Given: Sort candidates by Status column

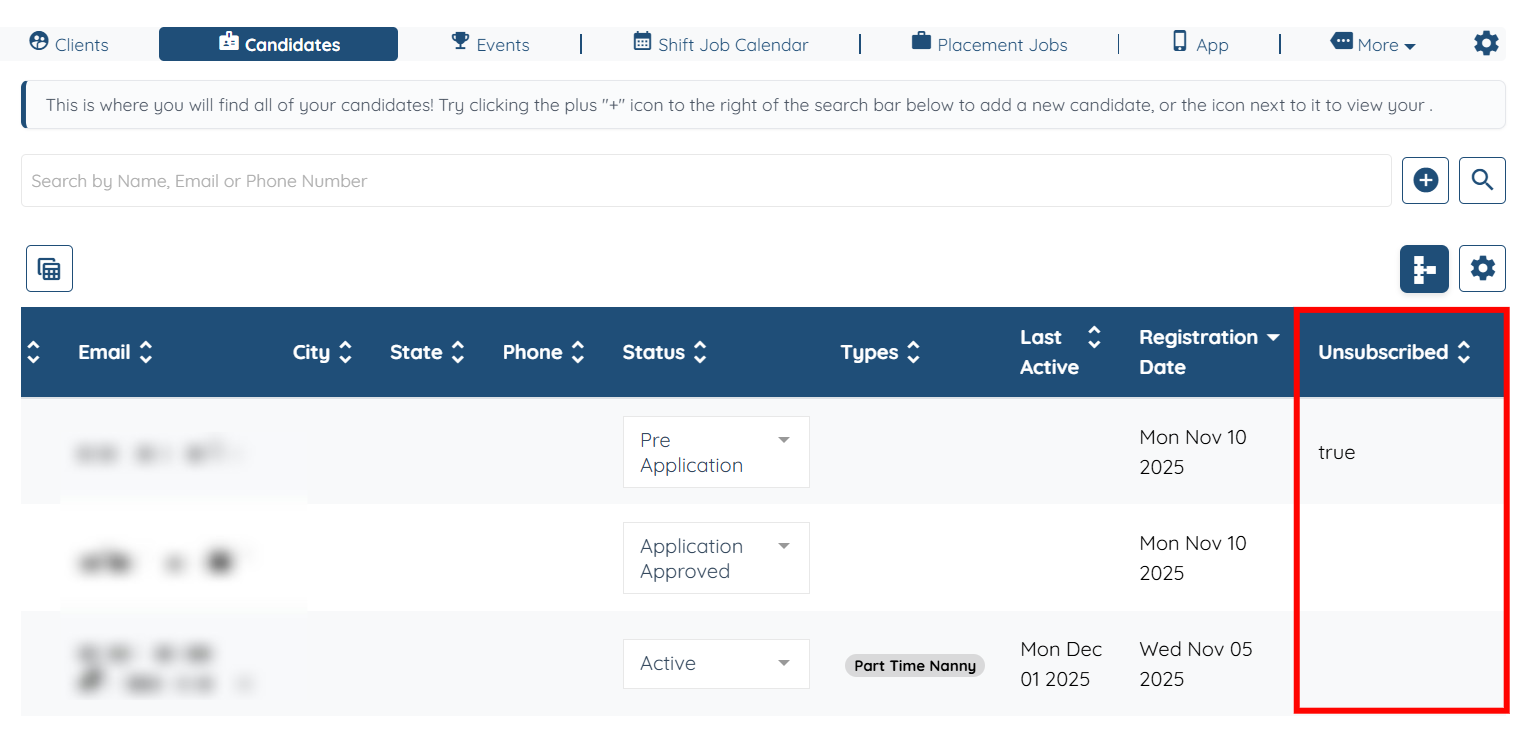Looking at the screenshot, I should coord(665,352).
